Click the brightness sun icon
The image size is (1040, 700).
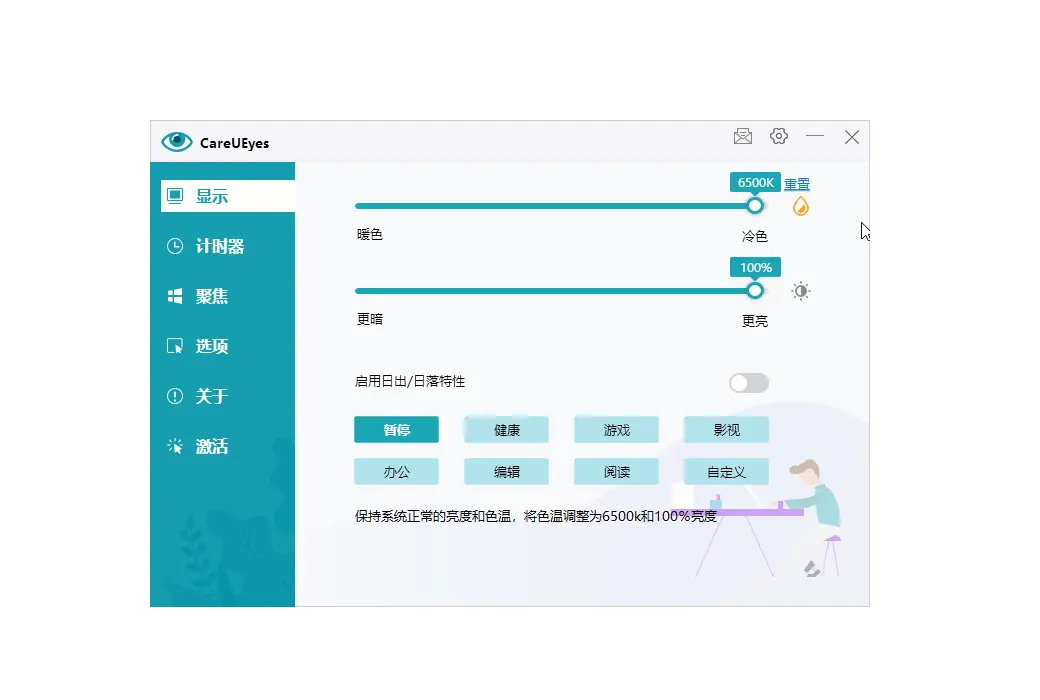[x=801, y=291]
